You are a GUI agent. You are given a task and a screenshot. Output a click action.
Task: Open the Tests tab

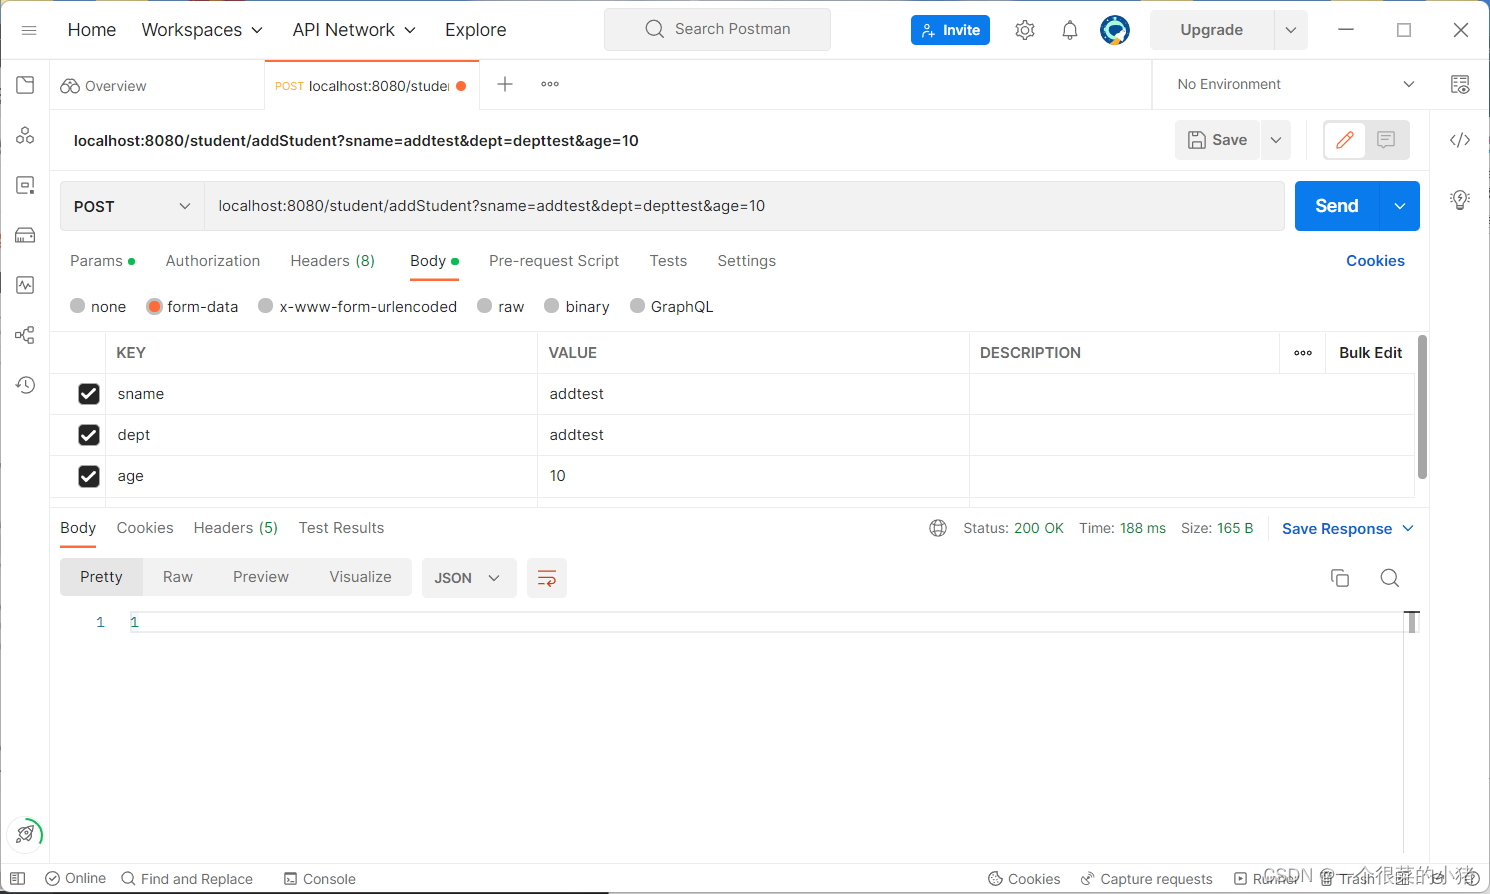coord(668,261)
